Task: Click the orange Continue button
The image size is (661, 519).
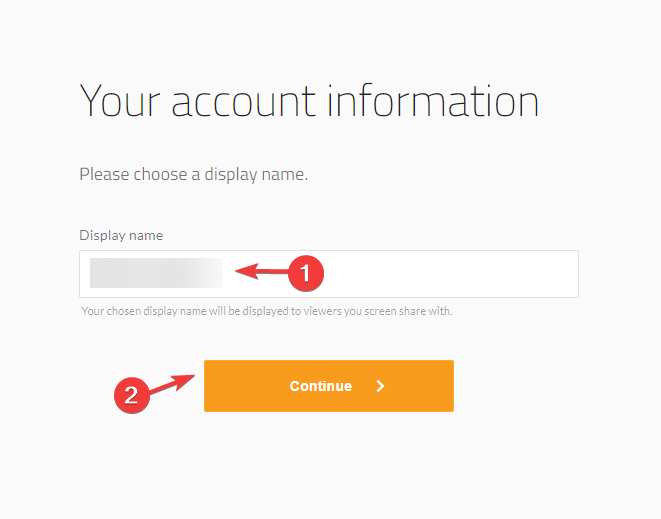Action: tap(329, 386)
